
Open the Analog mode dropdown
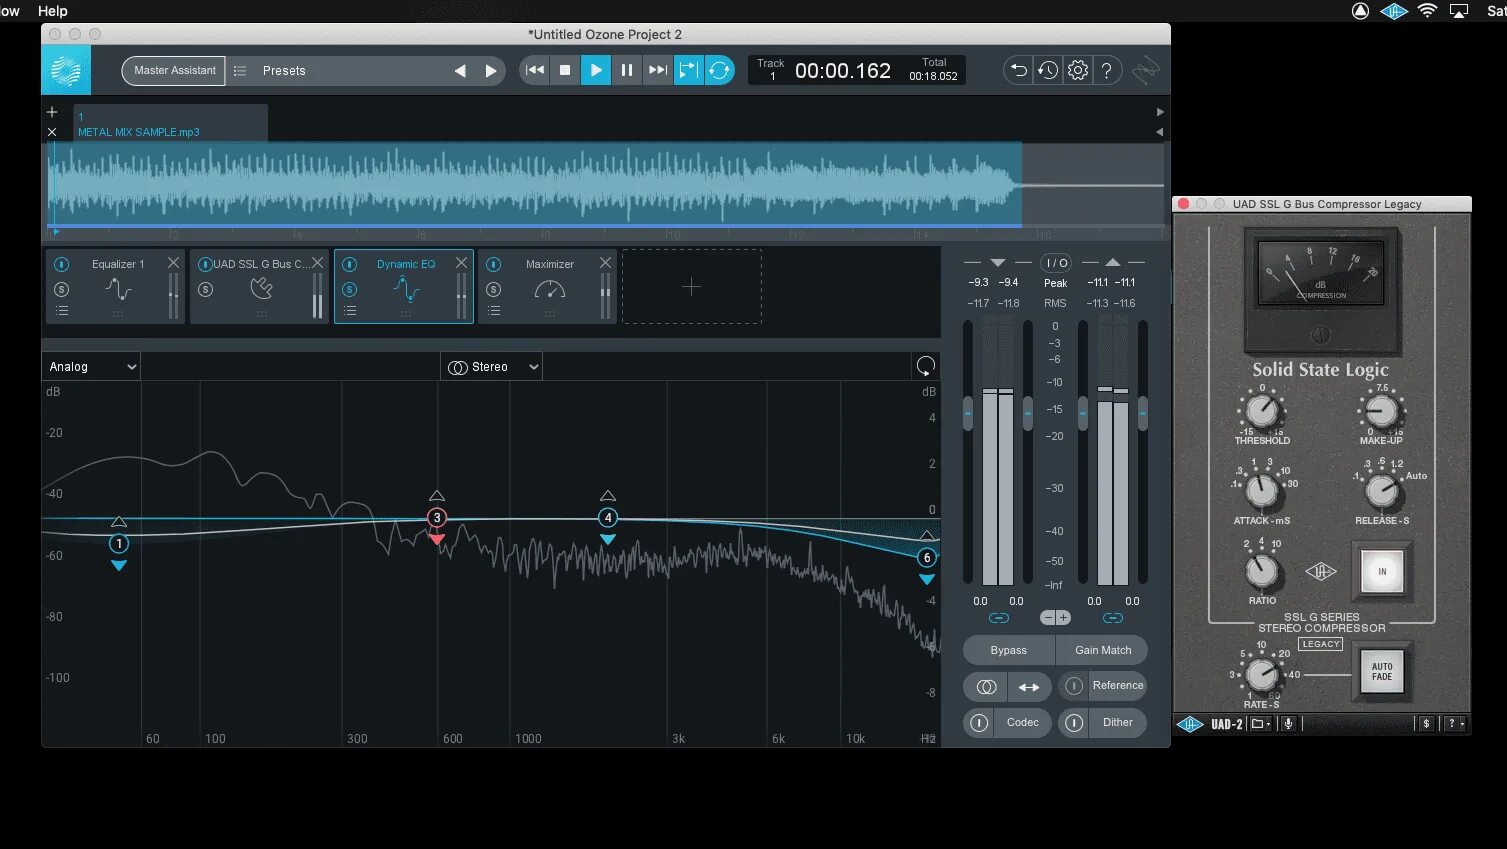[91, 367]
